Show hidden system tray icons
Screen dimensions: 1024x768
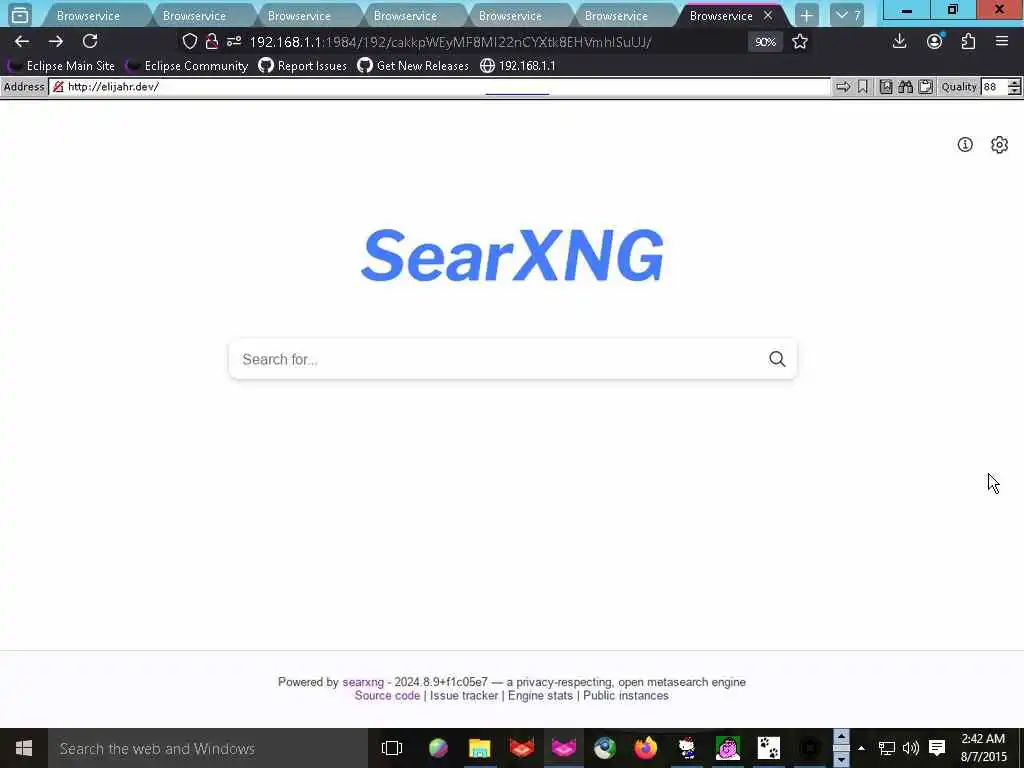tap(861, 748)
